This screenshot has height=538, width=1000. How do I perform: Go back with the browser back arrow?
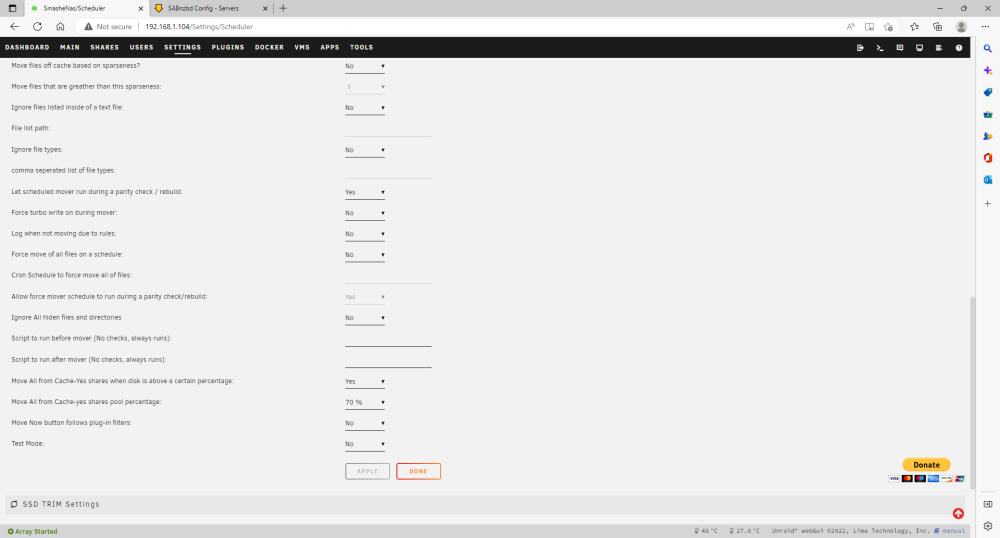point(14,27)
